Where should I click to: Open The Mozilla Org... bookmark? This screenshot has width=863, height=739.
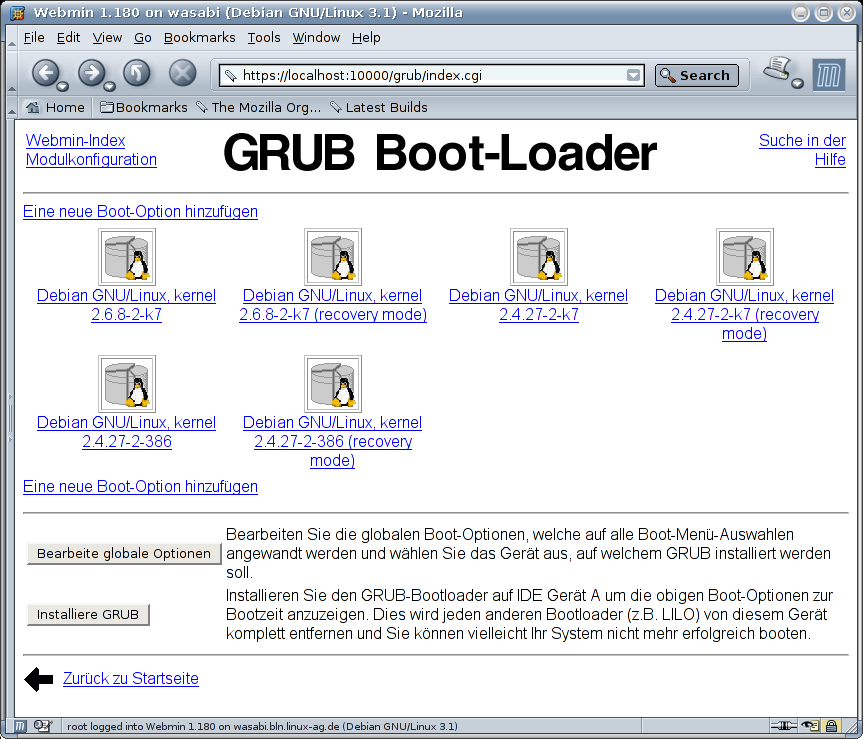point(259,107)
